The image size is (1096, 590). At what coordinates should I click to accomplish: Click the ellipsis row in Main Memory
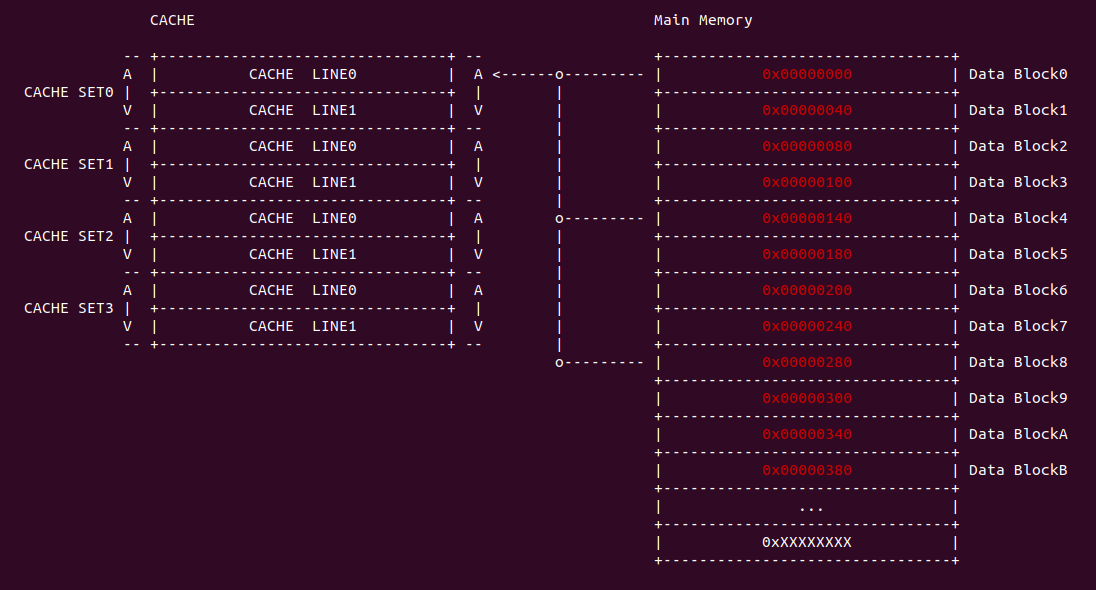pyautogui.click(x=811, y=507)
